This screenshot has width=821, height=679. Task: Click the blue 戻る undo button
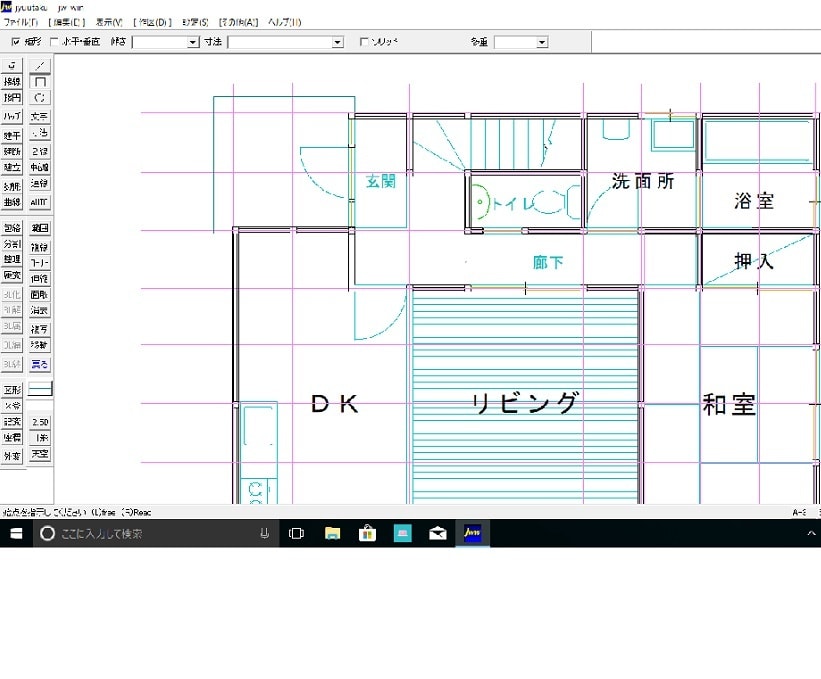pos(40,364)
